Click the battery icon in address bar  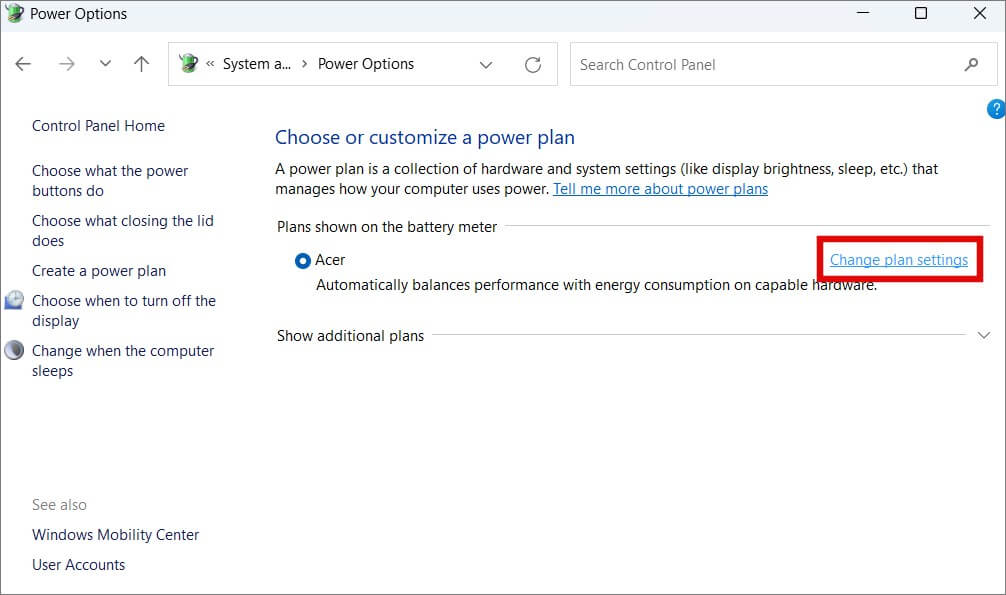[x=188, y=64]
